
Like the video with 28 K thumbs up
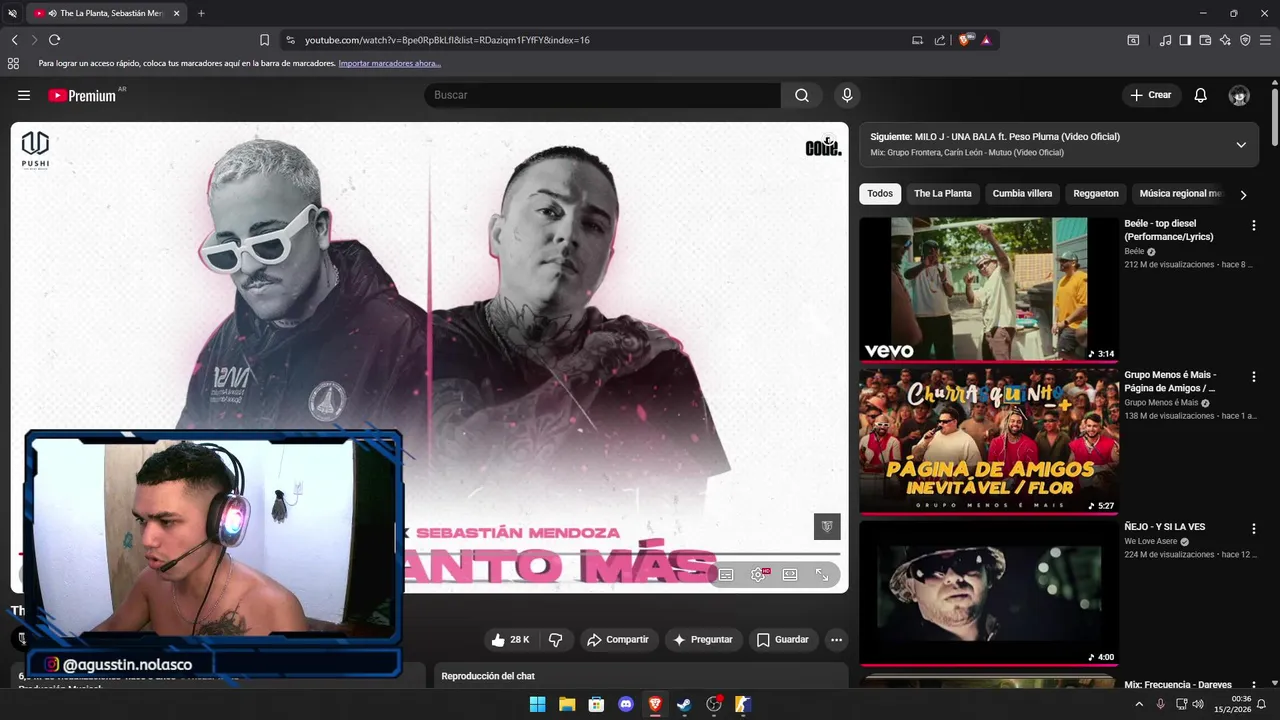511,640
